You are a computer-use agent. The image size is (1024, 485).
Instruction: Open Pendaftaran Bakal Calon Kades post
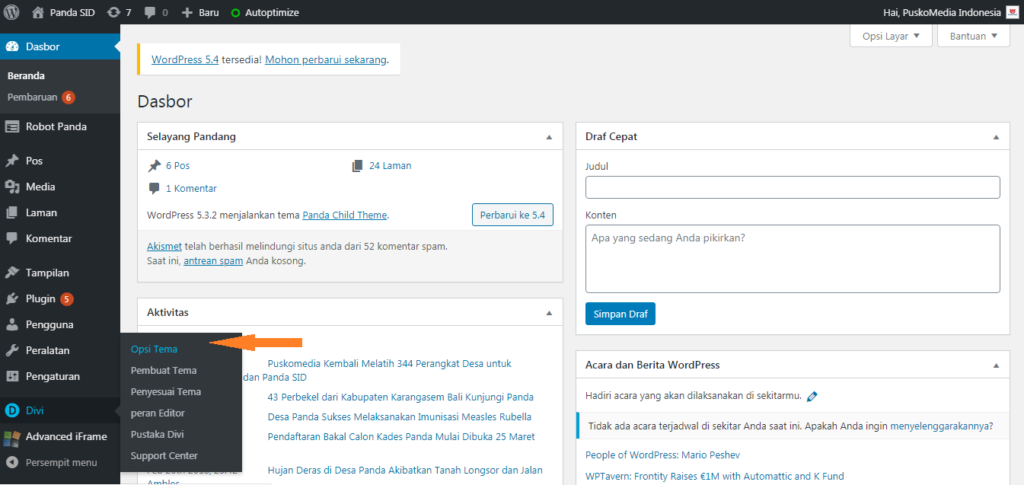tap(402, 436)
